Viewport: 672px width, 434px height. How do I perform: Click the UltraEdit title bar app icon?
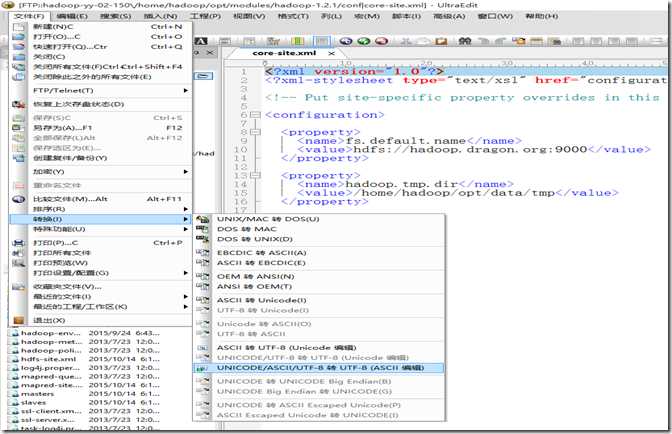click(x=8, y=5)
